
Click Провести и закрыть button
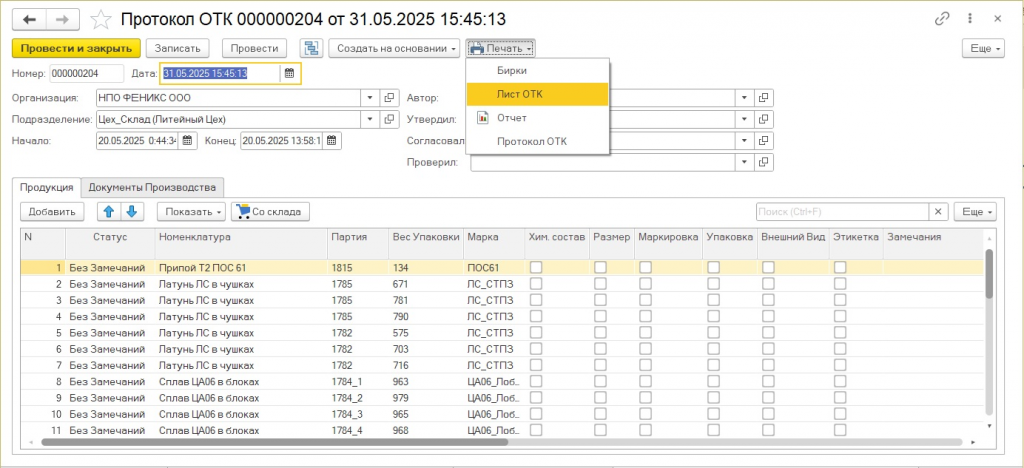(76, 48)
